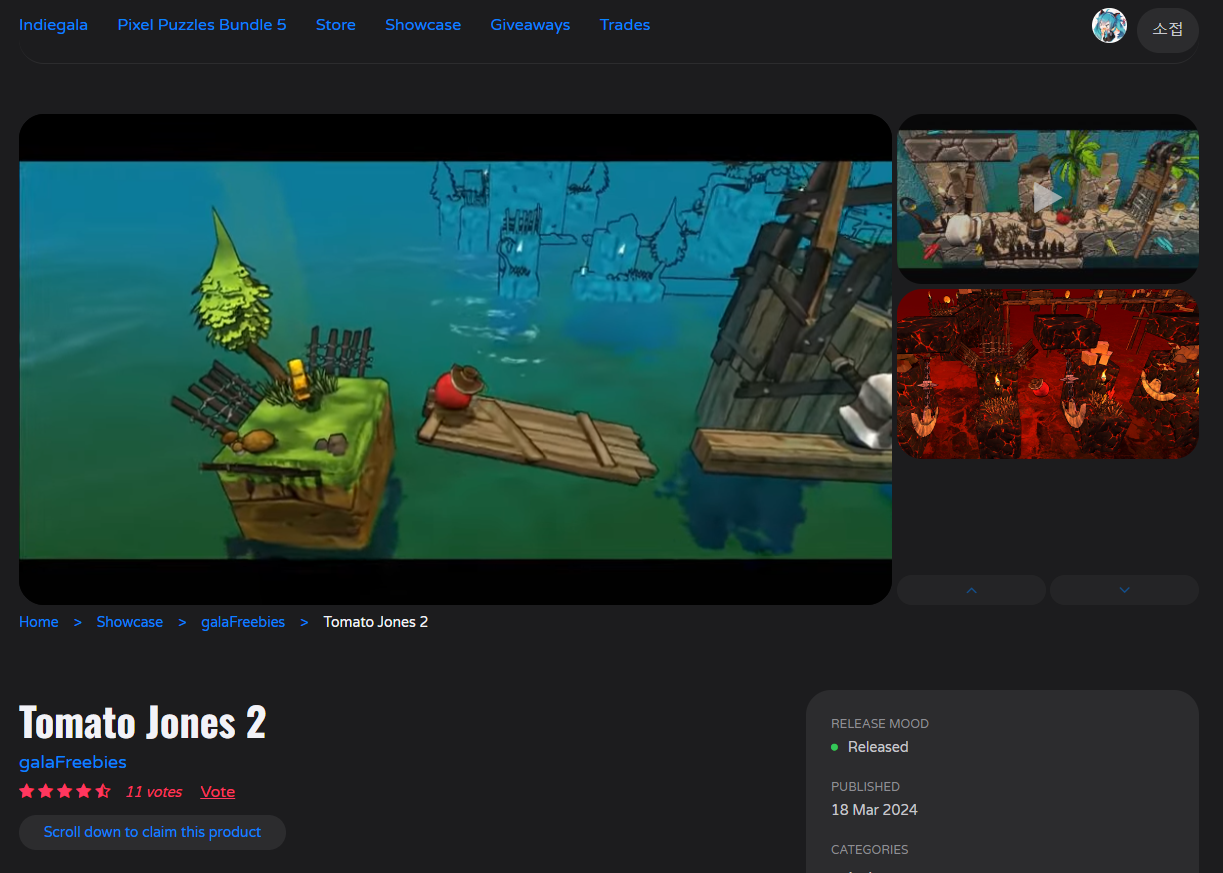This screenshot has height=873, width=1223.
Task: Click the Tomato Jones 2 title heading
Action: click(x=143, y=722)
